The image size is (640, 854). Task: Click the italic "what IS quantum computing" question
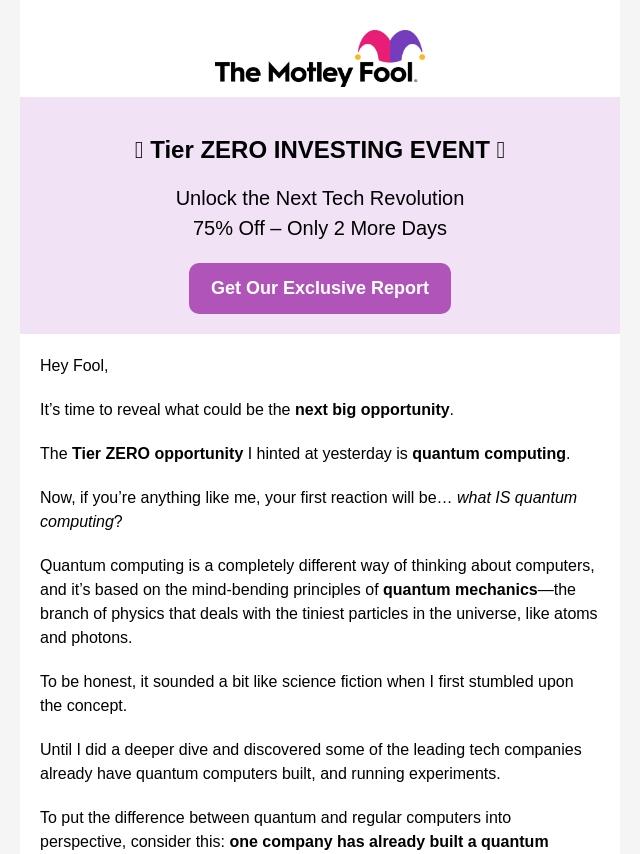click(x=516, y=498)
